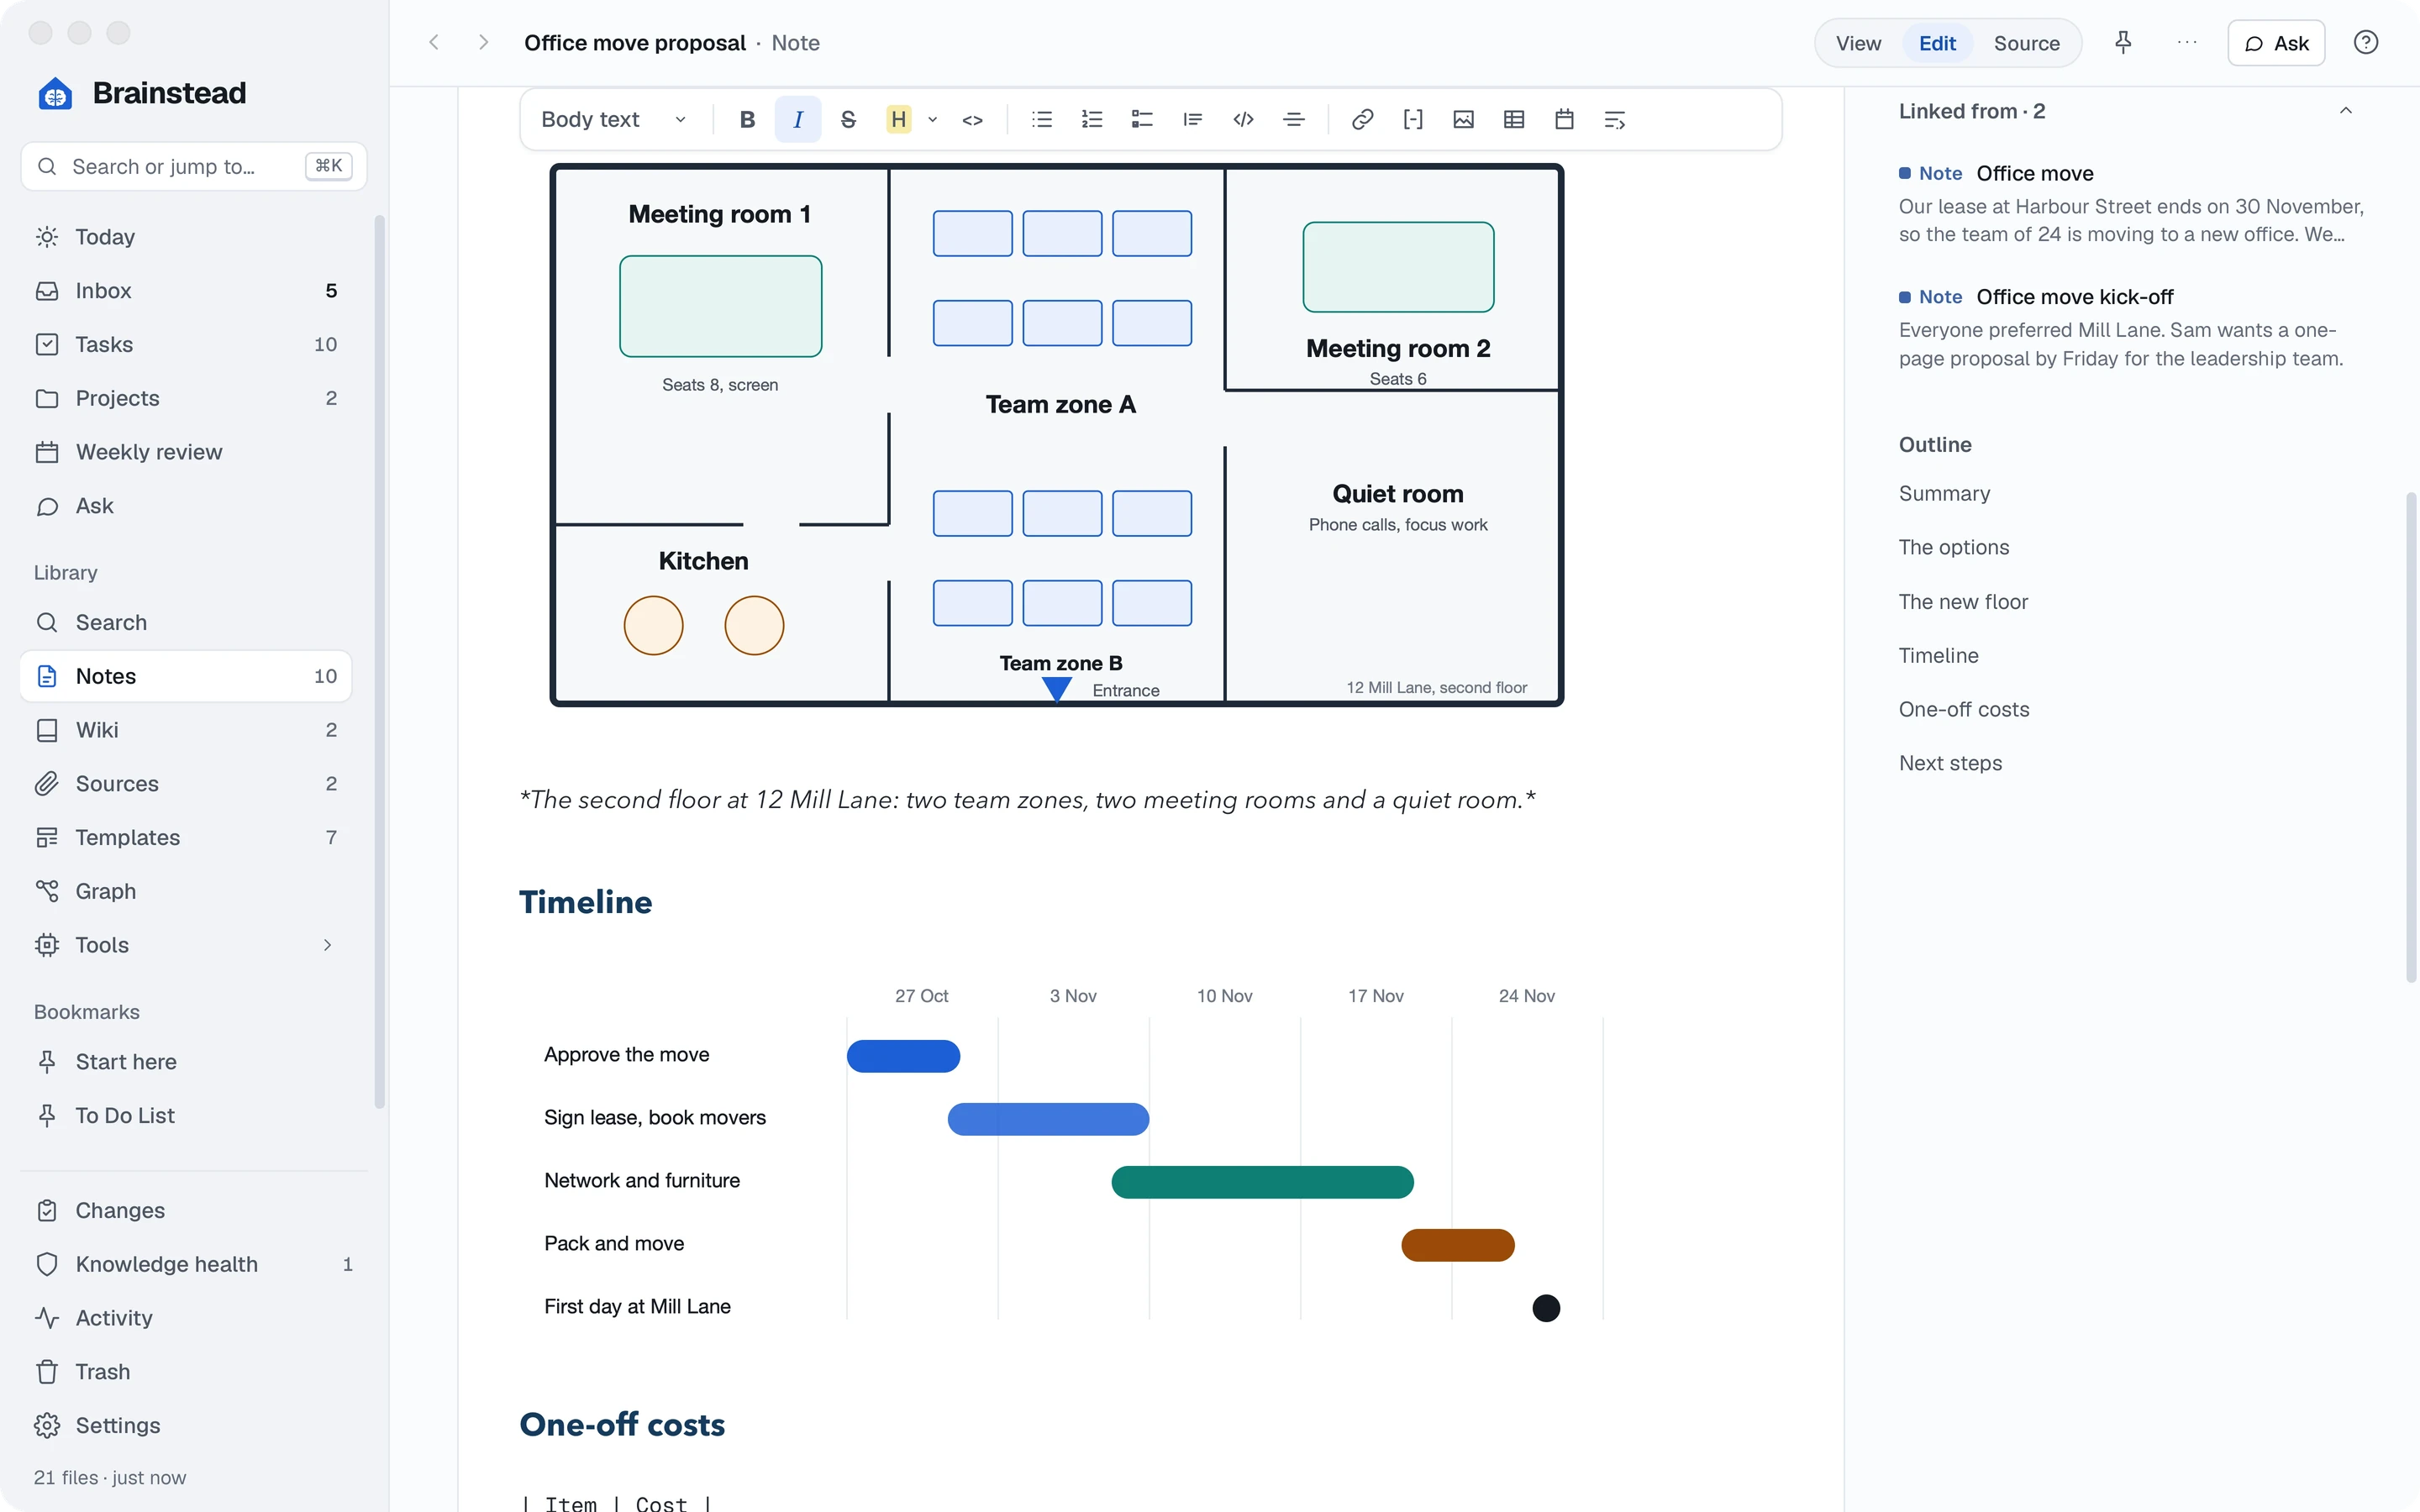Screen dimensions: 2420x1512
Task: Click the text wrap toolbar icon
Action: 1615,120
